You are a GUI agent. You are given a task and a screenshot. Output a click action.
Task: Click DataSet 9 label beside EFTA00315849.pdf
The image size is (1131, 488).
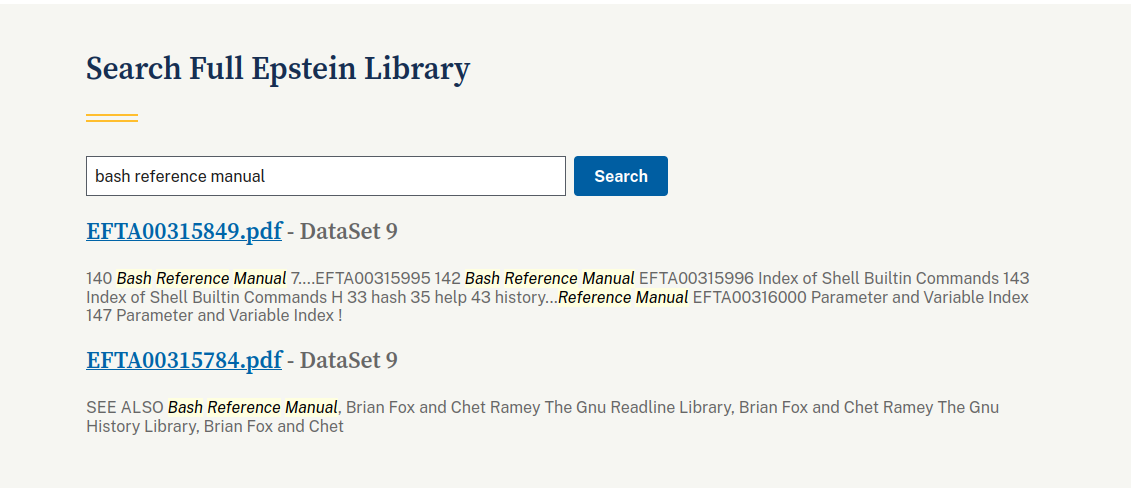[348, 232]
